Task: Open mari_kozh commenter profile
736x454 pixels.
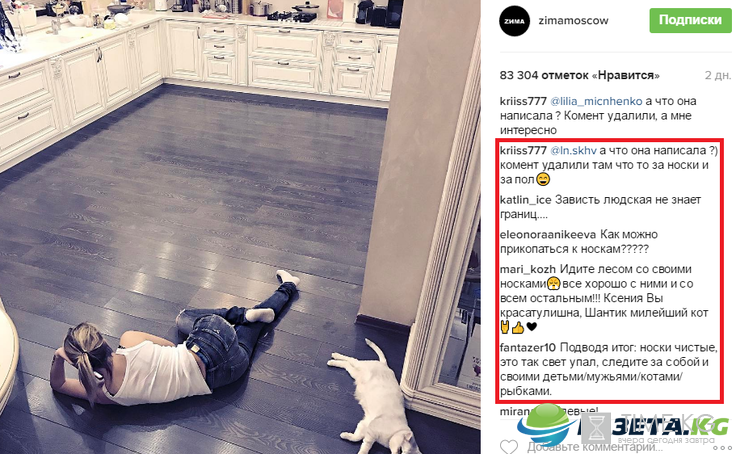Action: tap(528, 269)
